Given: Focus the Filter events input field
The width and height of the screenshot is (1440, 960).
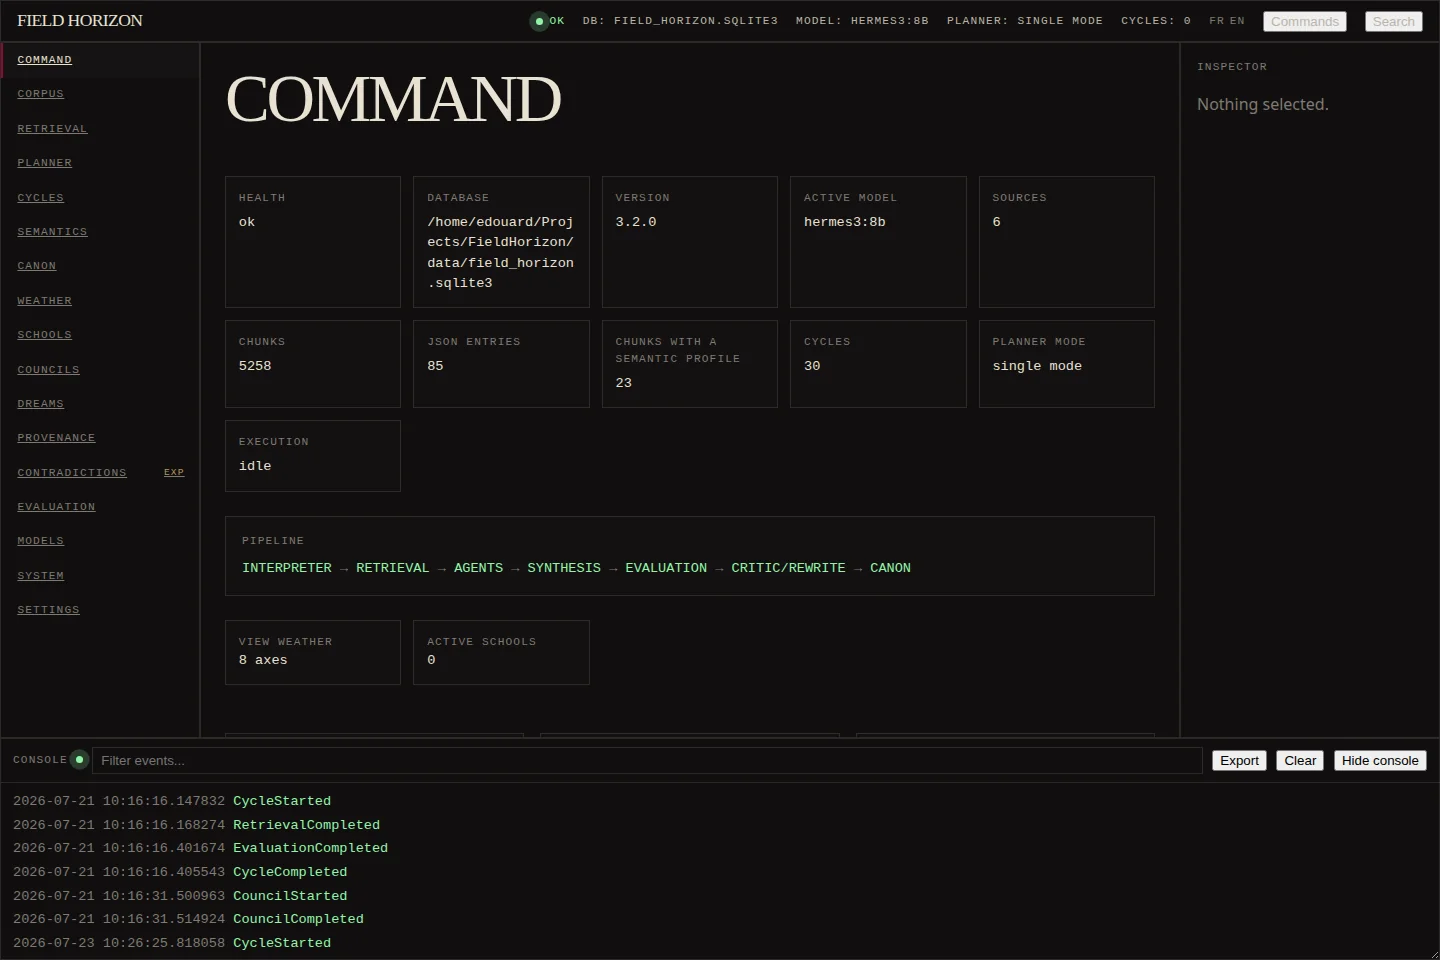Looking at the screenshot, I should tap(647, 760).
